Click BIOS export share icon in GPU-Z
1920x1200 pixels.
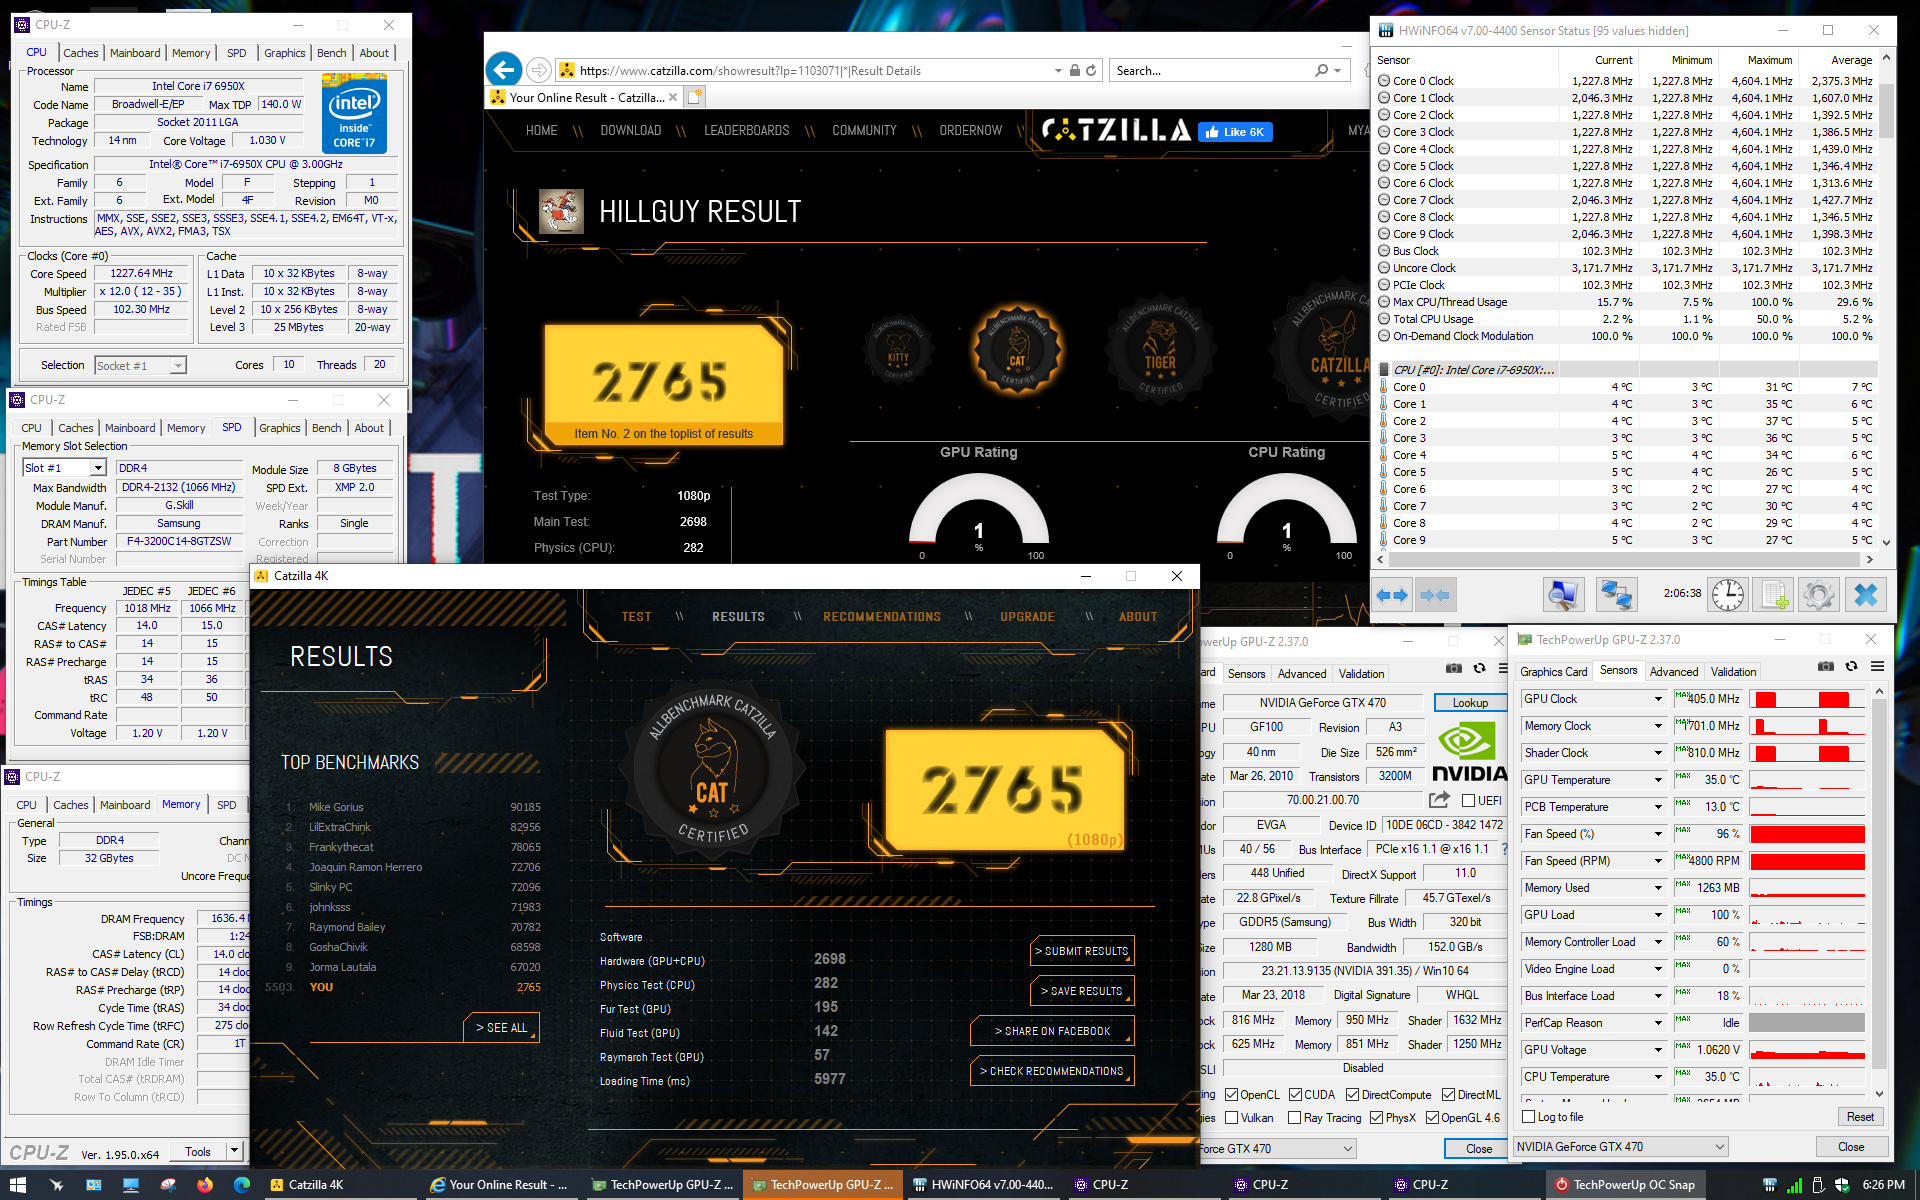pos(1439,799)
